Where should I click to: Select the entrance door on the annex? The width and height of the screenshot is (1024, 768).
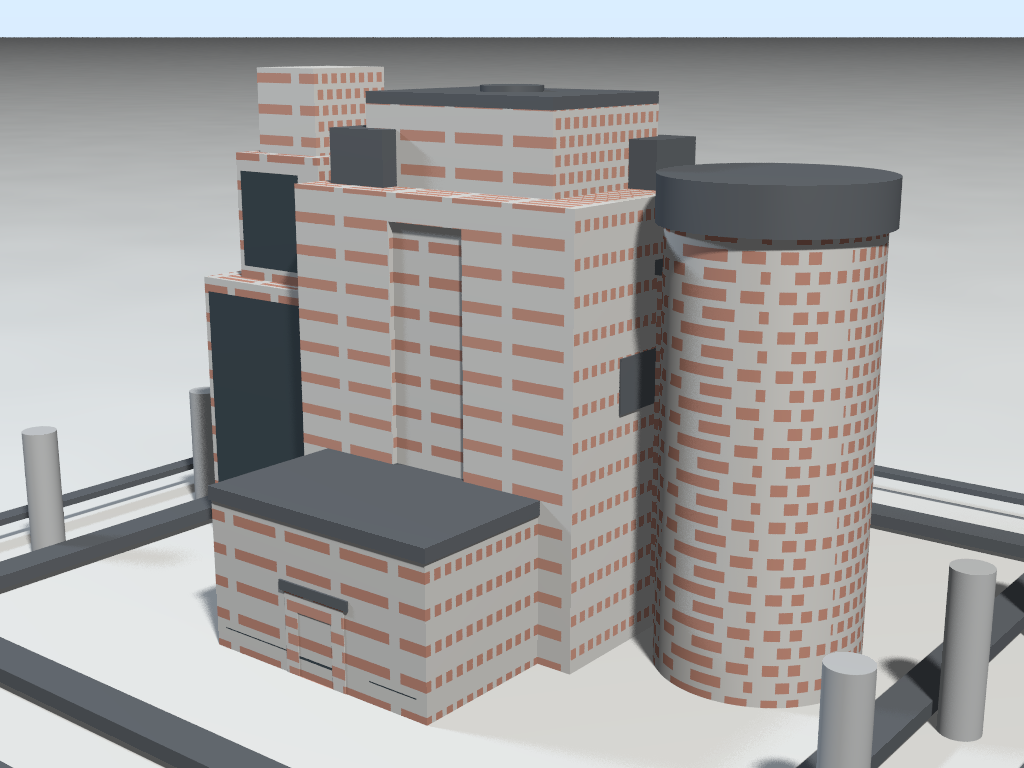tap(314, 645)
